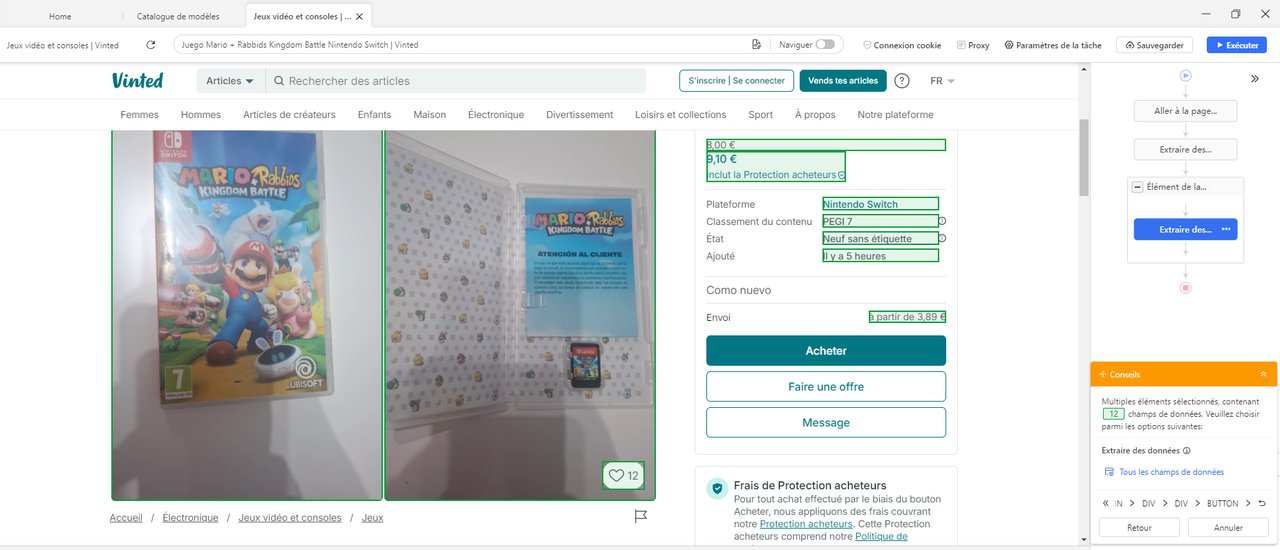The image size is (1280, 550).
Task: Click Tous les champs de données link
Action: [x=1171, y=472]
